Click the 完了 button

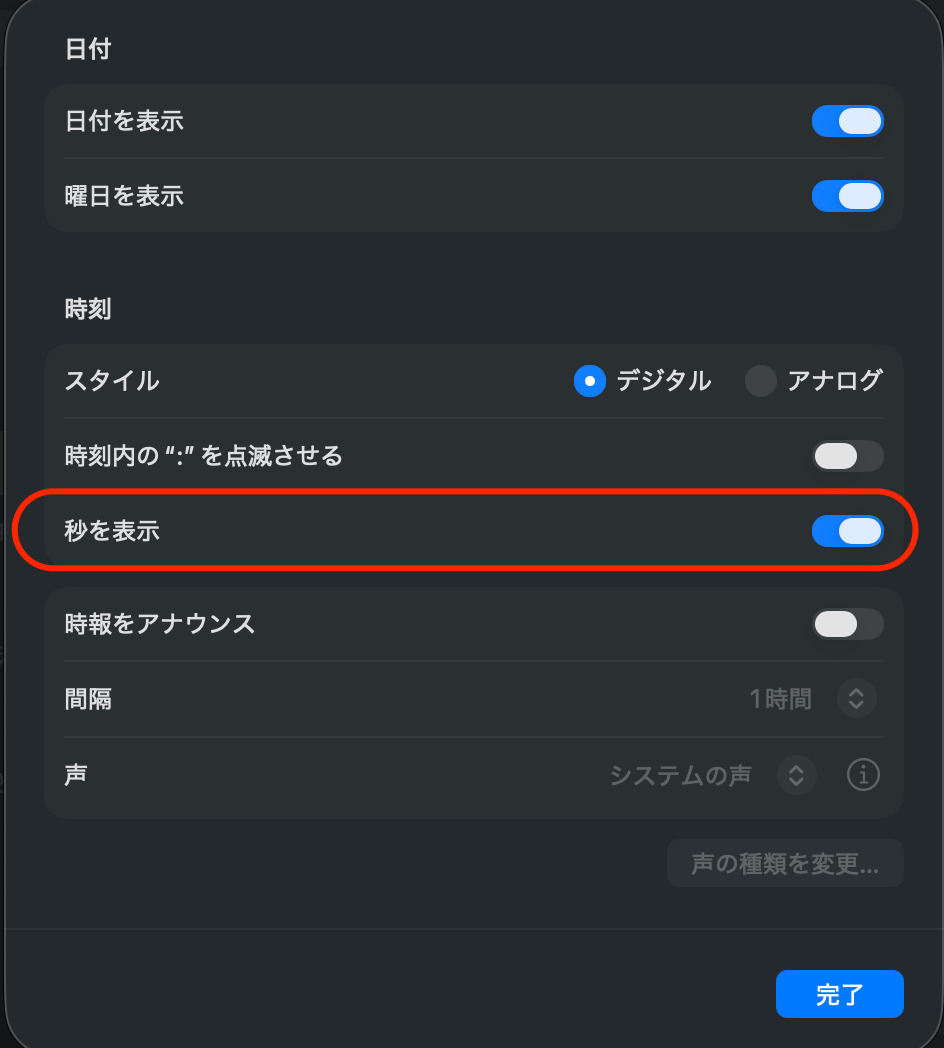(839, 994)
